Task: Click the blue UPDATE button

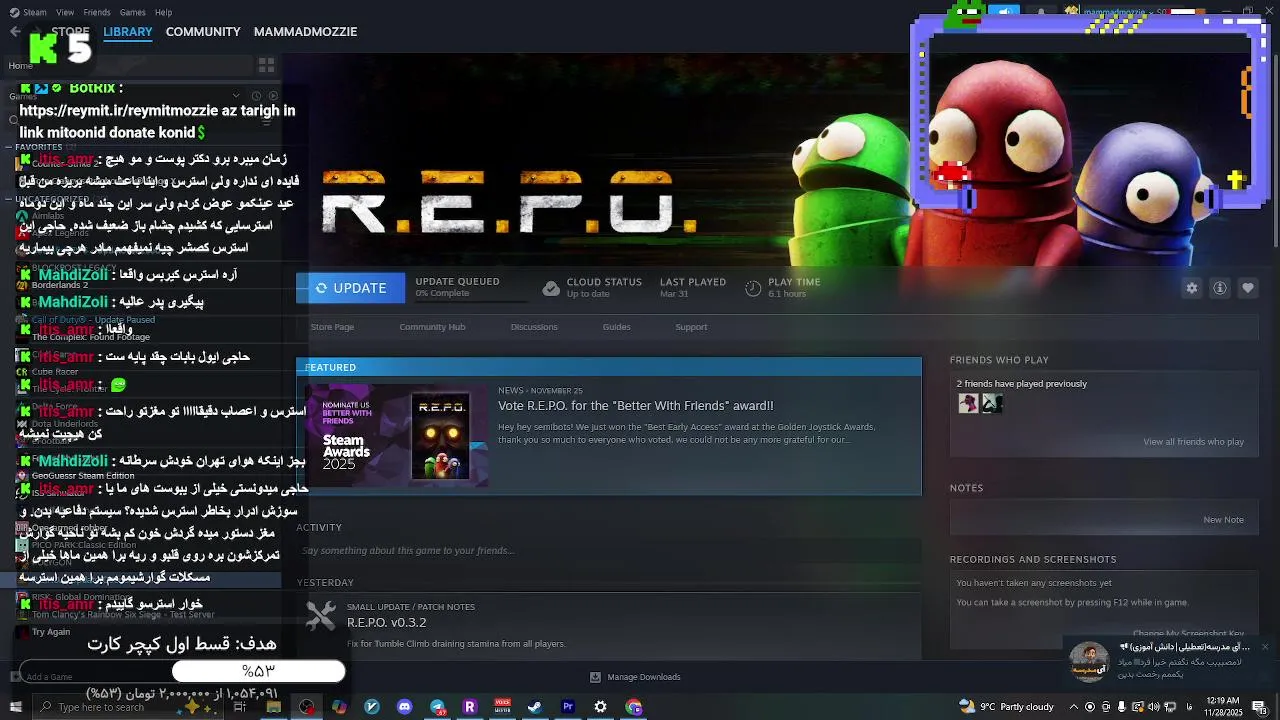Action: click(350, 288)
